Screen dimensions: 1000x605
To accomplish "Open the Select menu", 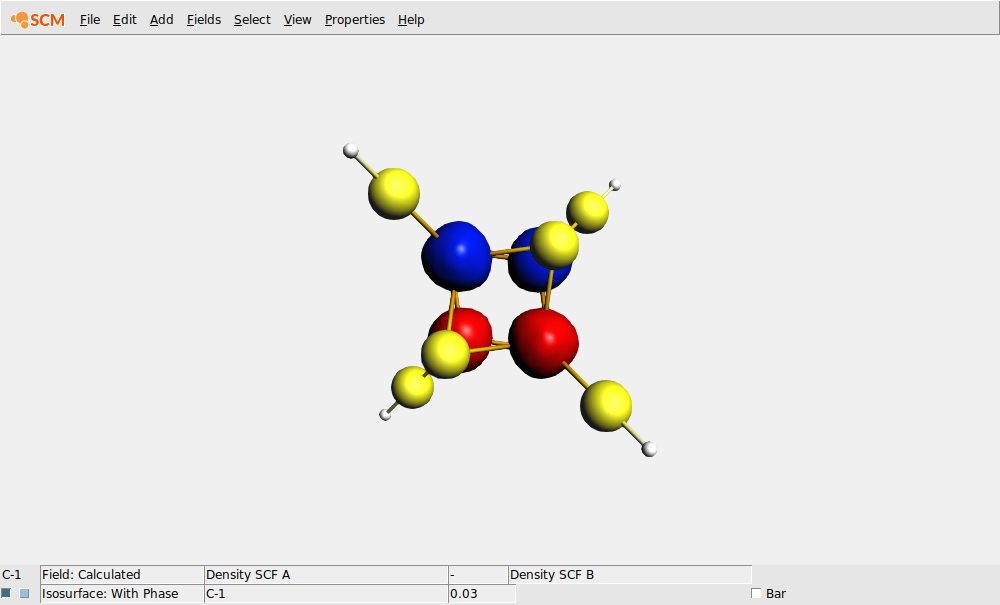I will tap(251, 19).
